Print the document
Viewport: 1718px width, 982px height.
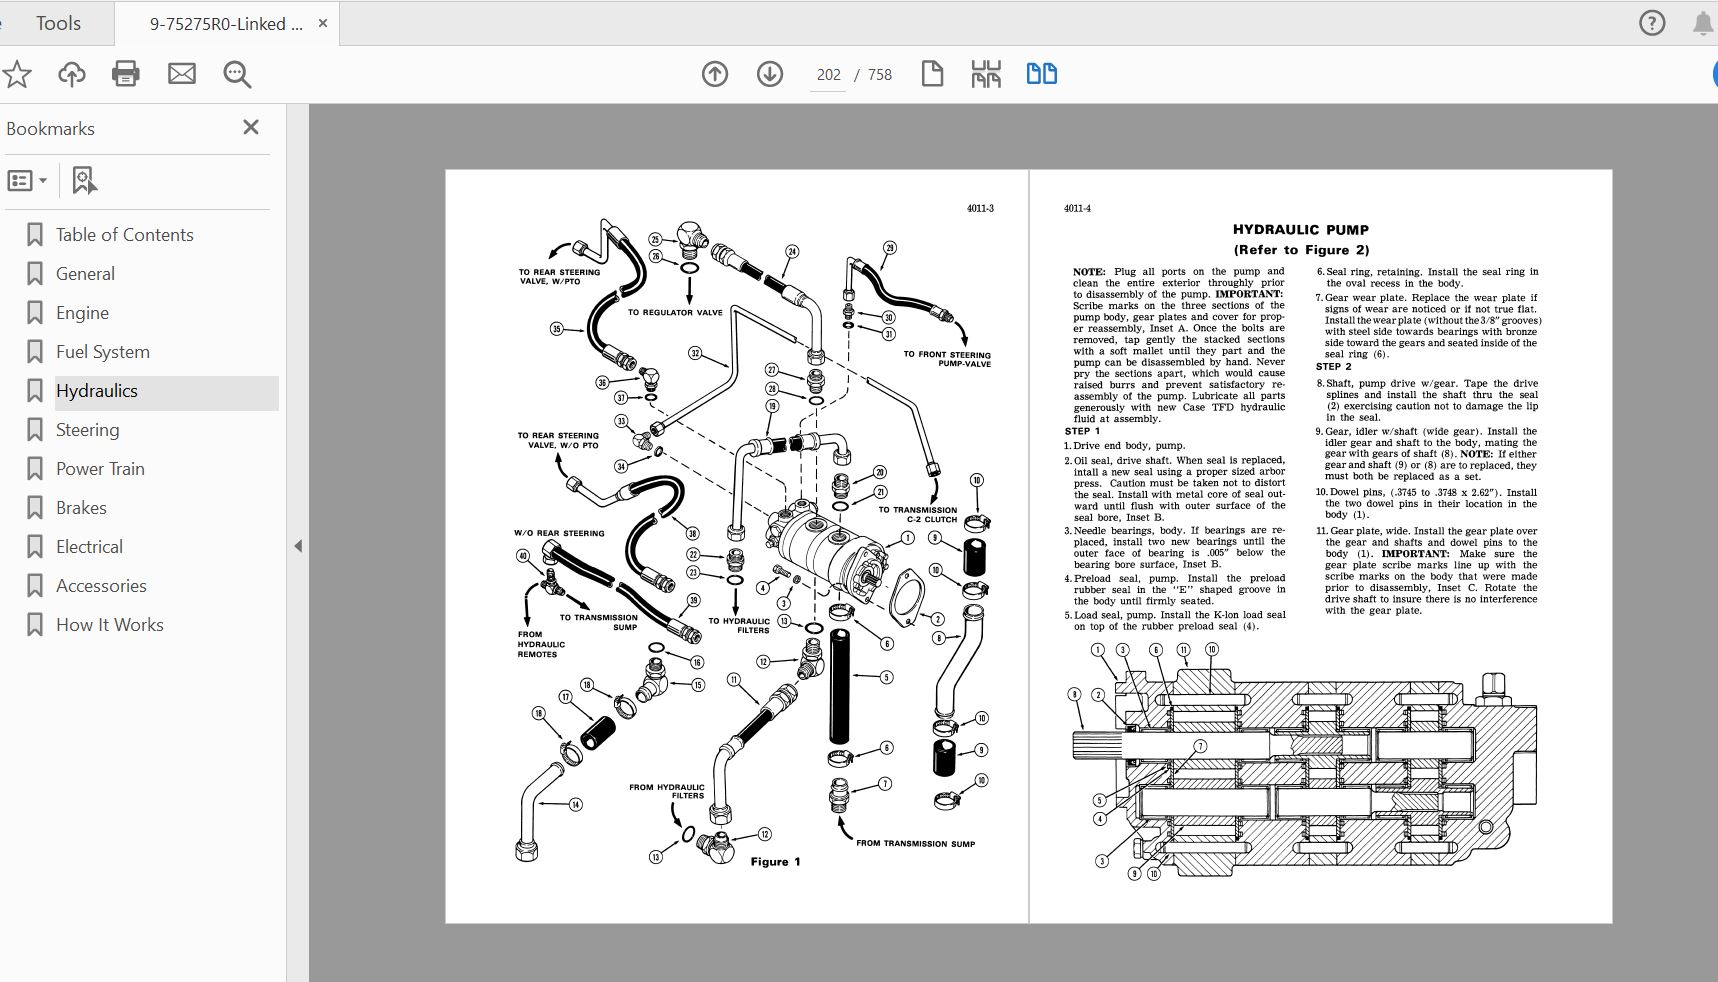click(x=126, y=73)
